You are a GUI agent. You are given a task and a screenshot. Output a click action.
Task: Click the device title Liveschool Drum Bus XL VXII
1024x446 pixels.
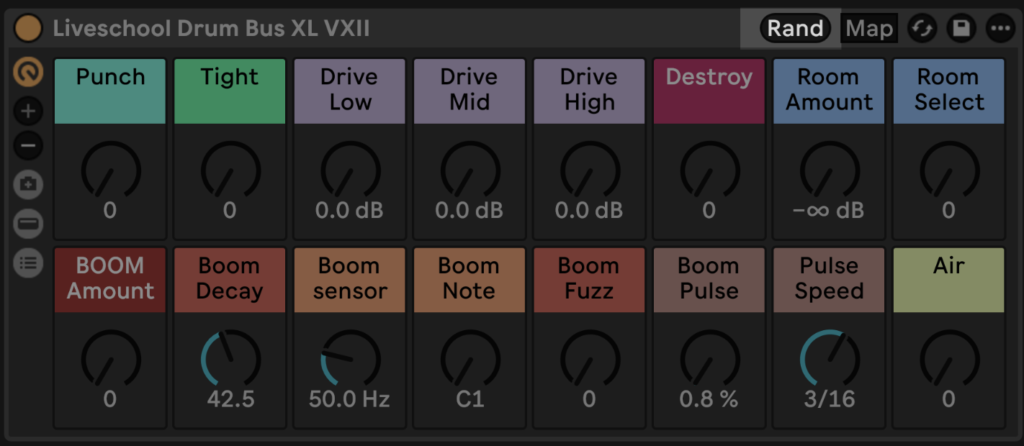coord(211,29)
